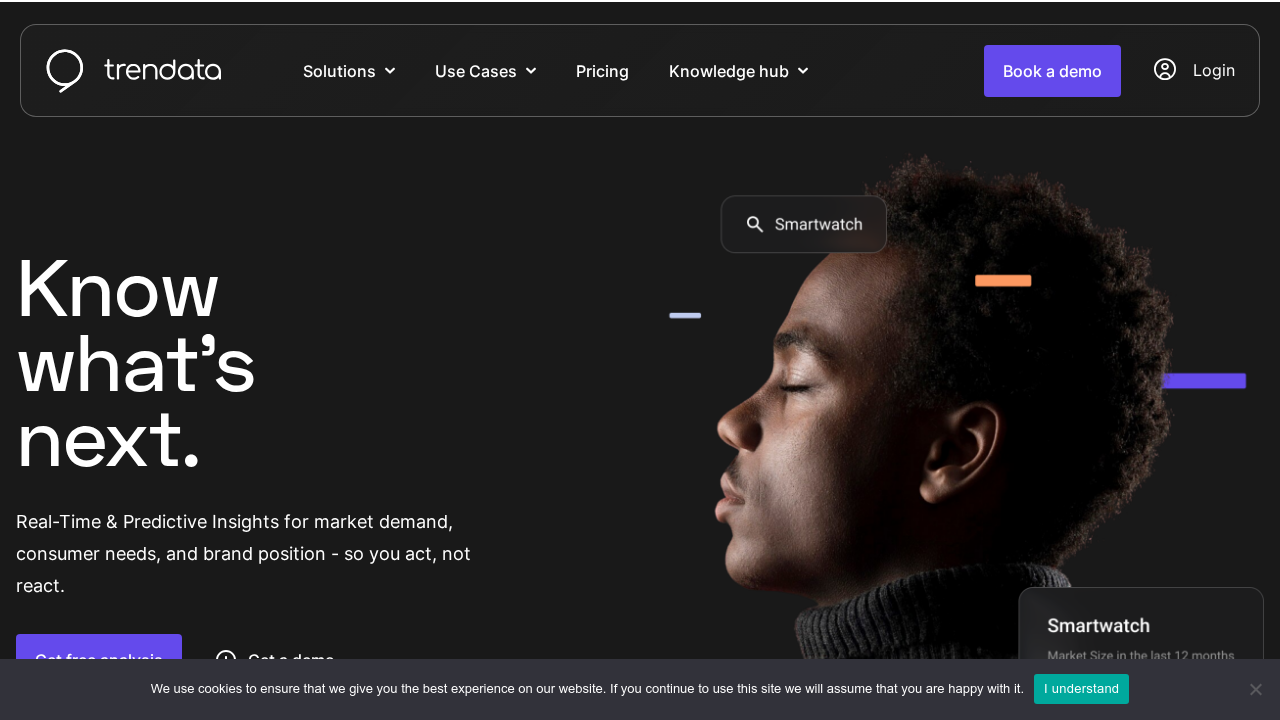
Task: Click inside the Smartwatch search field
Action: [818, 224]
